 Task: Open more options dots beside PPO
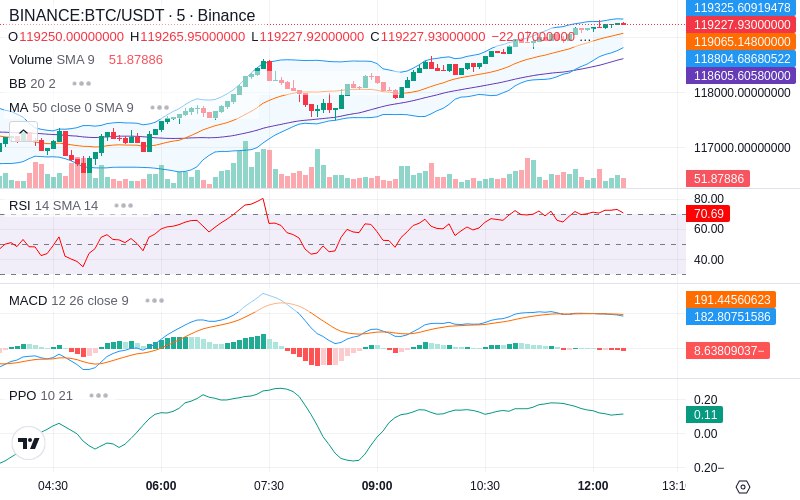tap(98, 395)
